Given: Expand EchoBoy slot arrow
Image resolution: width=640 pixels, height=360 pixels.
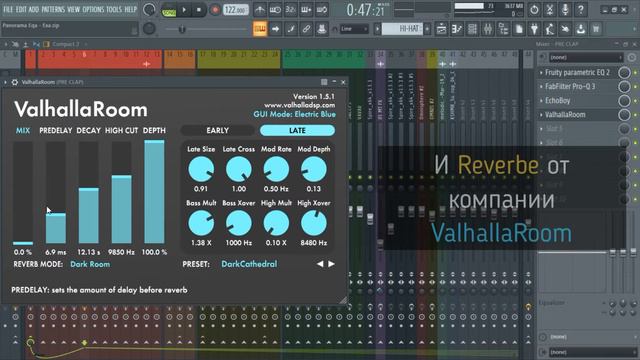Looking at the screenshot, I should (x=541, y=100).
